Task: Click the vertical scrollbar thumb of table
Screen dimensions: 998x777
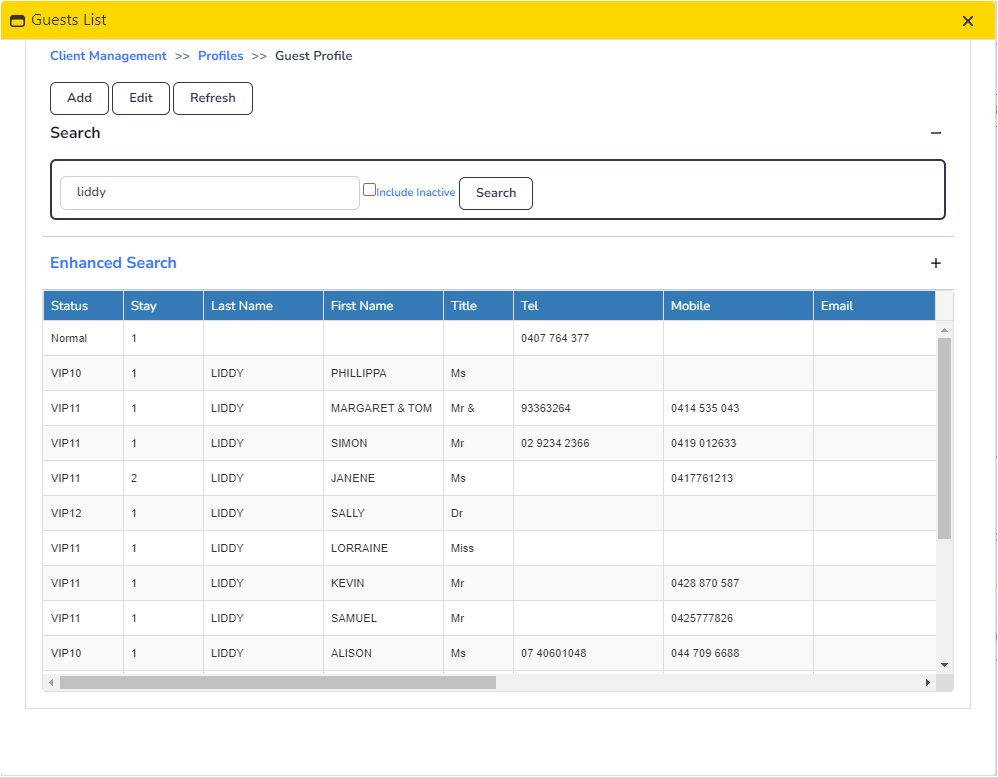Action: [x=945, y=438]
